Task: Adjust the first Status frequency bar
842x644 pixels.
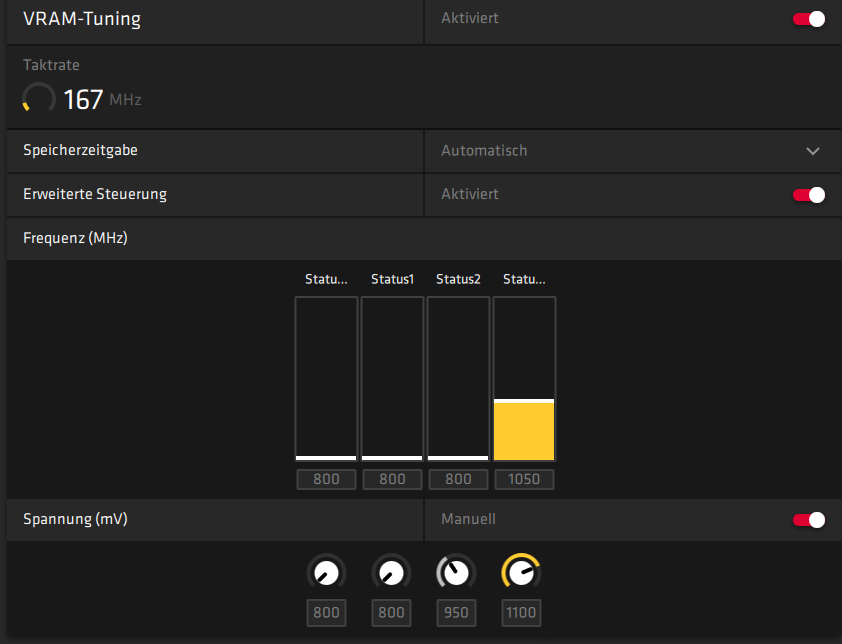Action: 326,379
